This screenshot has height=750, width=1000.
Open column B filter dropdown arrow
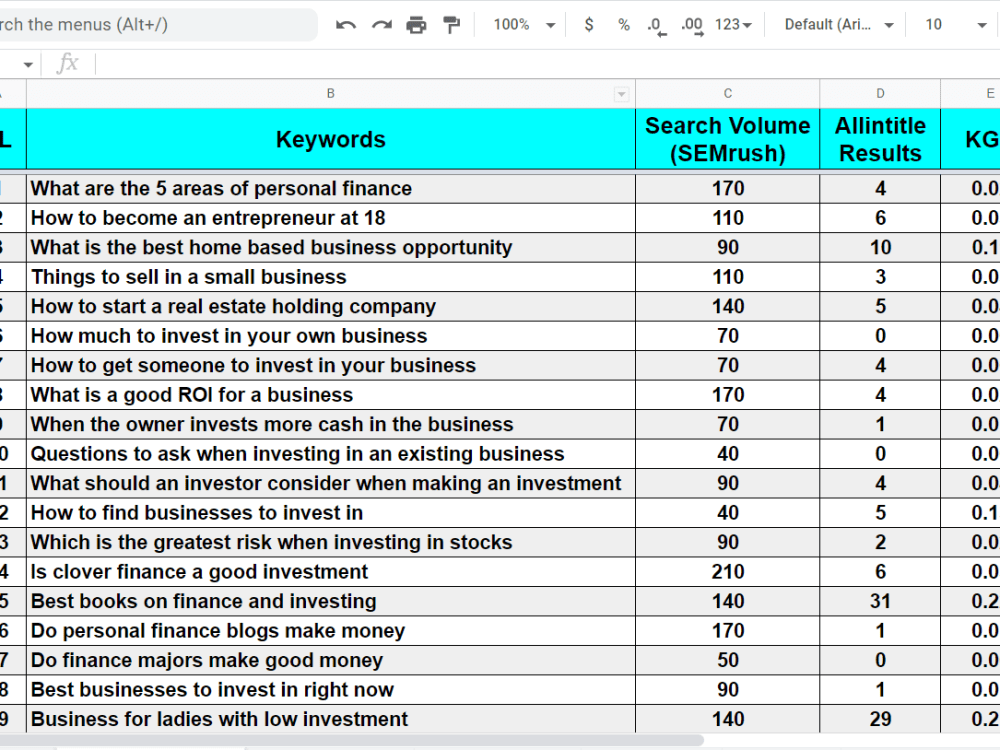click(621, 95)
